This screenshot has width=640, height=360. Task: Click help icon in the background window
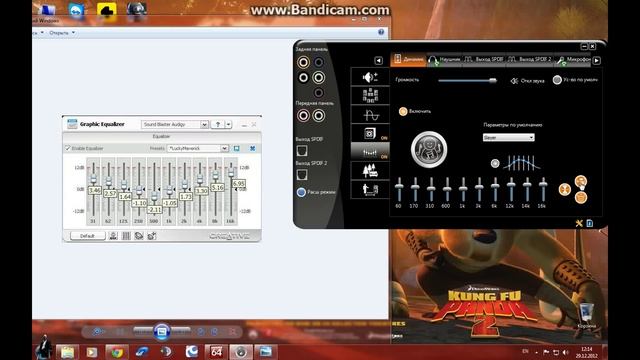pos(381,32)
